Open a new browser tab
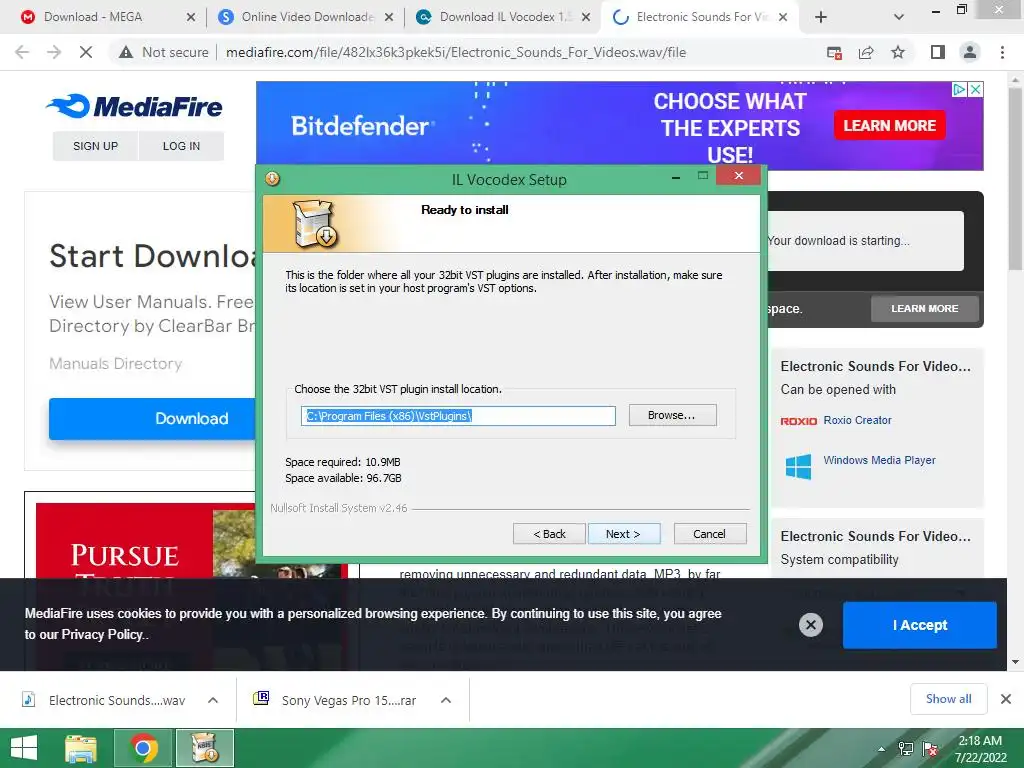Screen dimensions: 1024x768 pyautogui.click(x=821, y=18)
